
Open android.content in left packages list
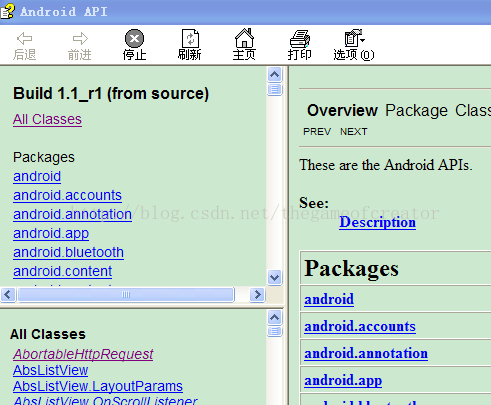pyautogui.click(x=63, y=271)
